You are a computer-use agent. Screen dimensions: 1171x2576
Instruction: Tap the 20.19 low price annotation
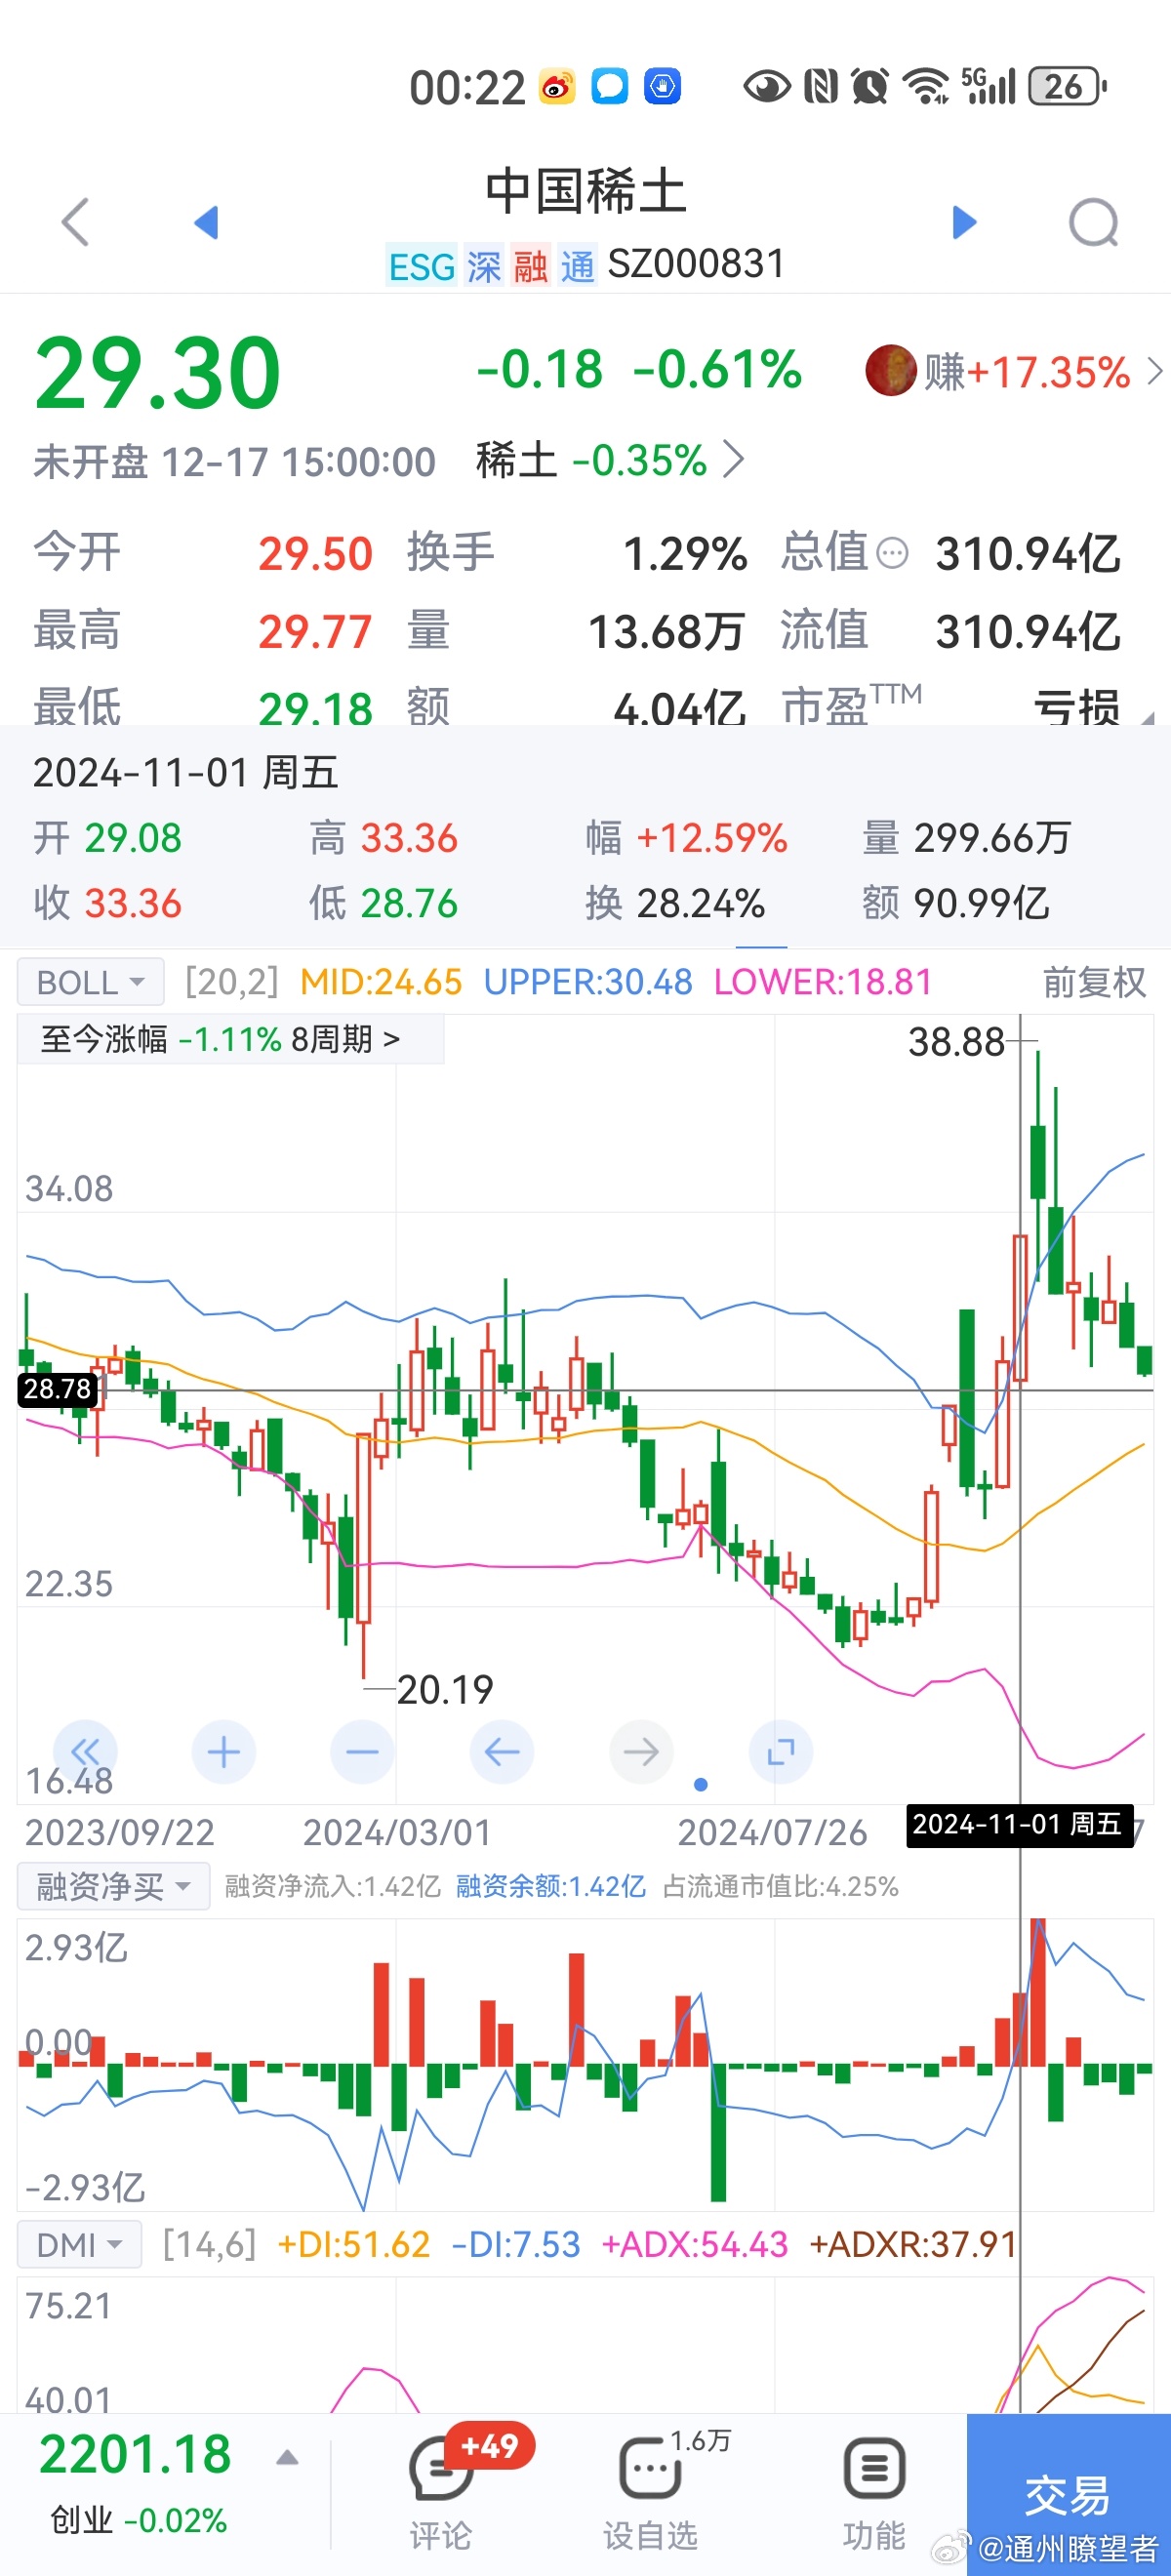tap(445, 1690)
